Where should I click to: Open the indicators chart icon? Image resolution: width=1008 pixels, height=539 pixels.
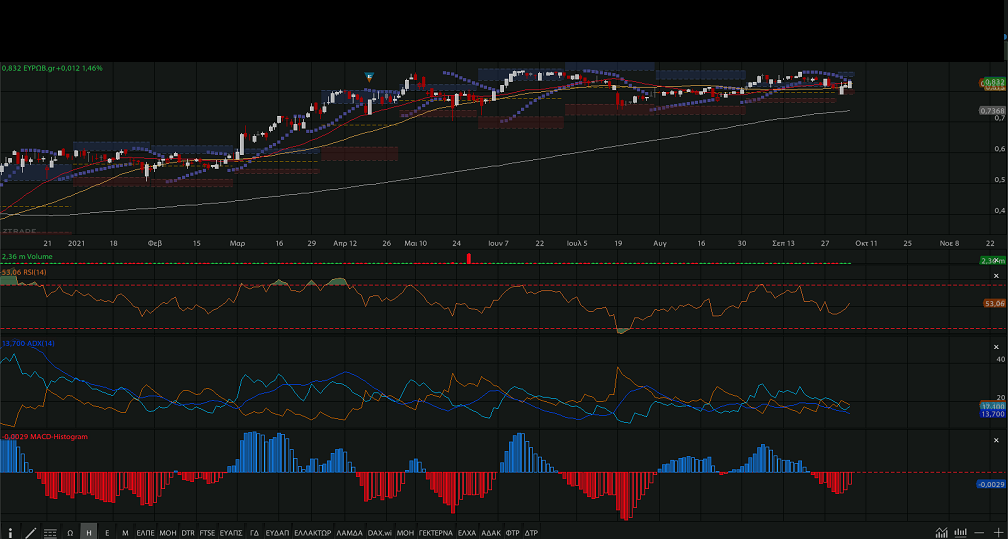[941, 533]
